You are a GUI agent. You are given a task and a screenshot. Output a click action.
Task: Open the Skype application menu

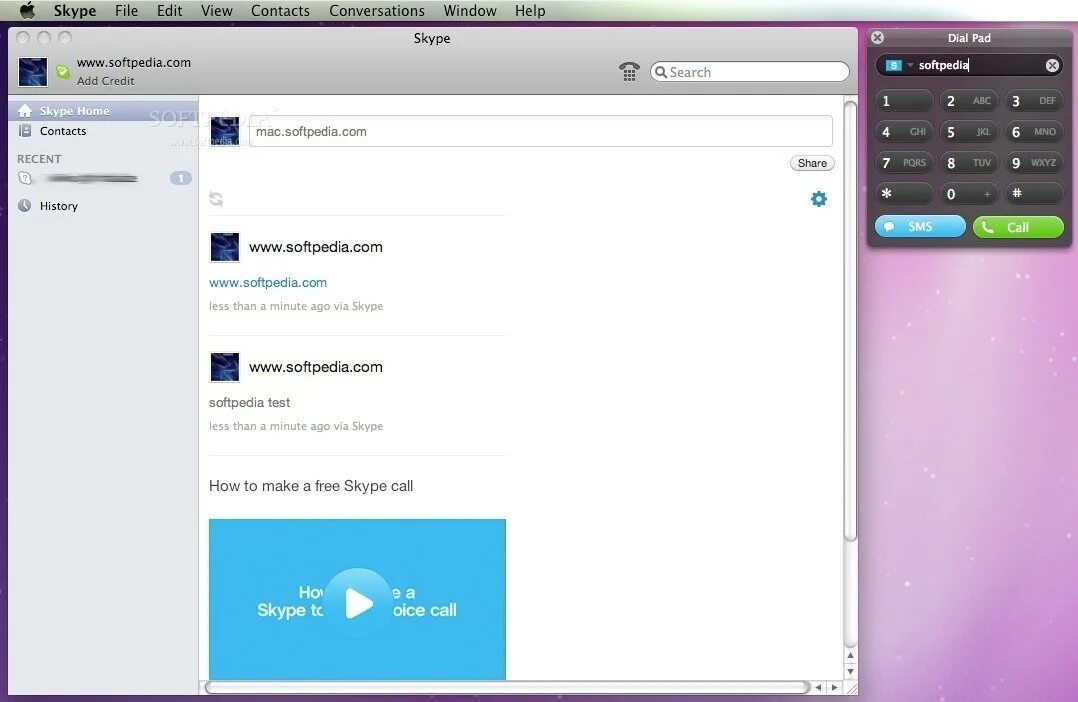tap(75, 10)
